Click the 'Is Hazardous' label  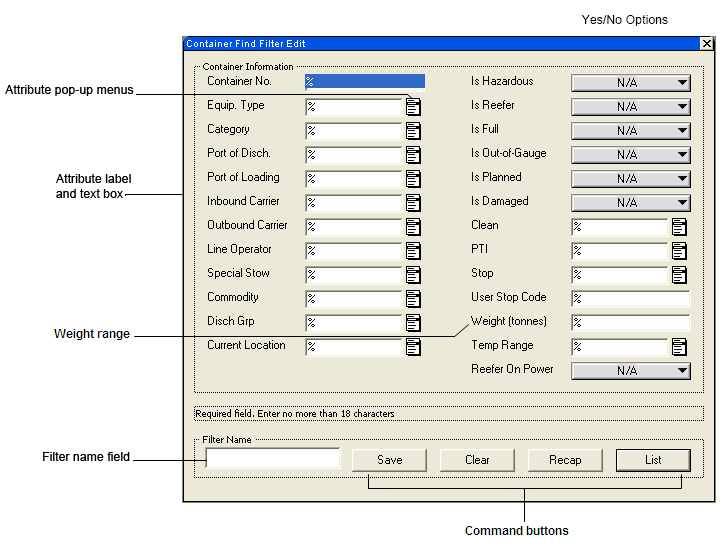[502, 81]
